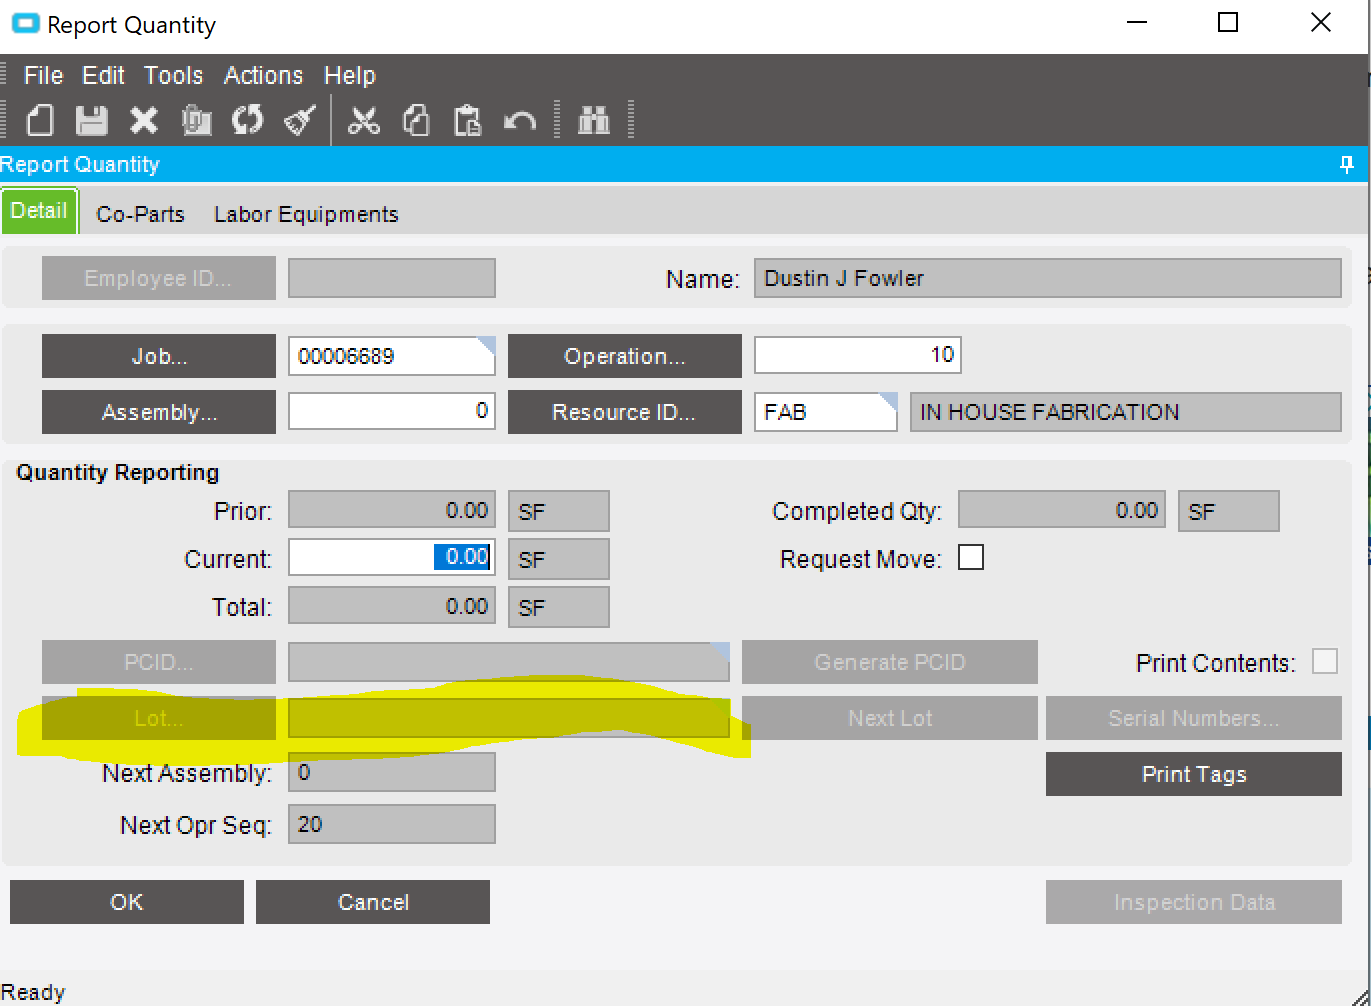
Task: Check the Request Move checkbox
Action: point(971,557)
